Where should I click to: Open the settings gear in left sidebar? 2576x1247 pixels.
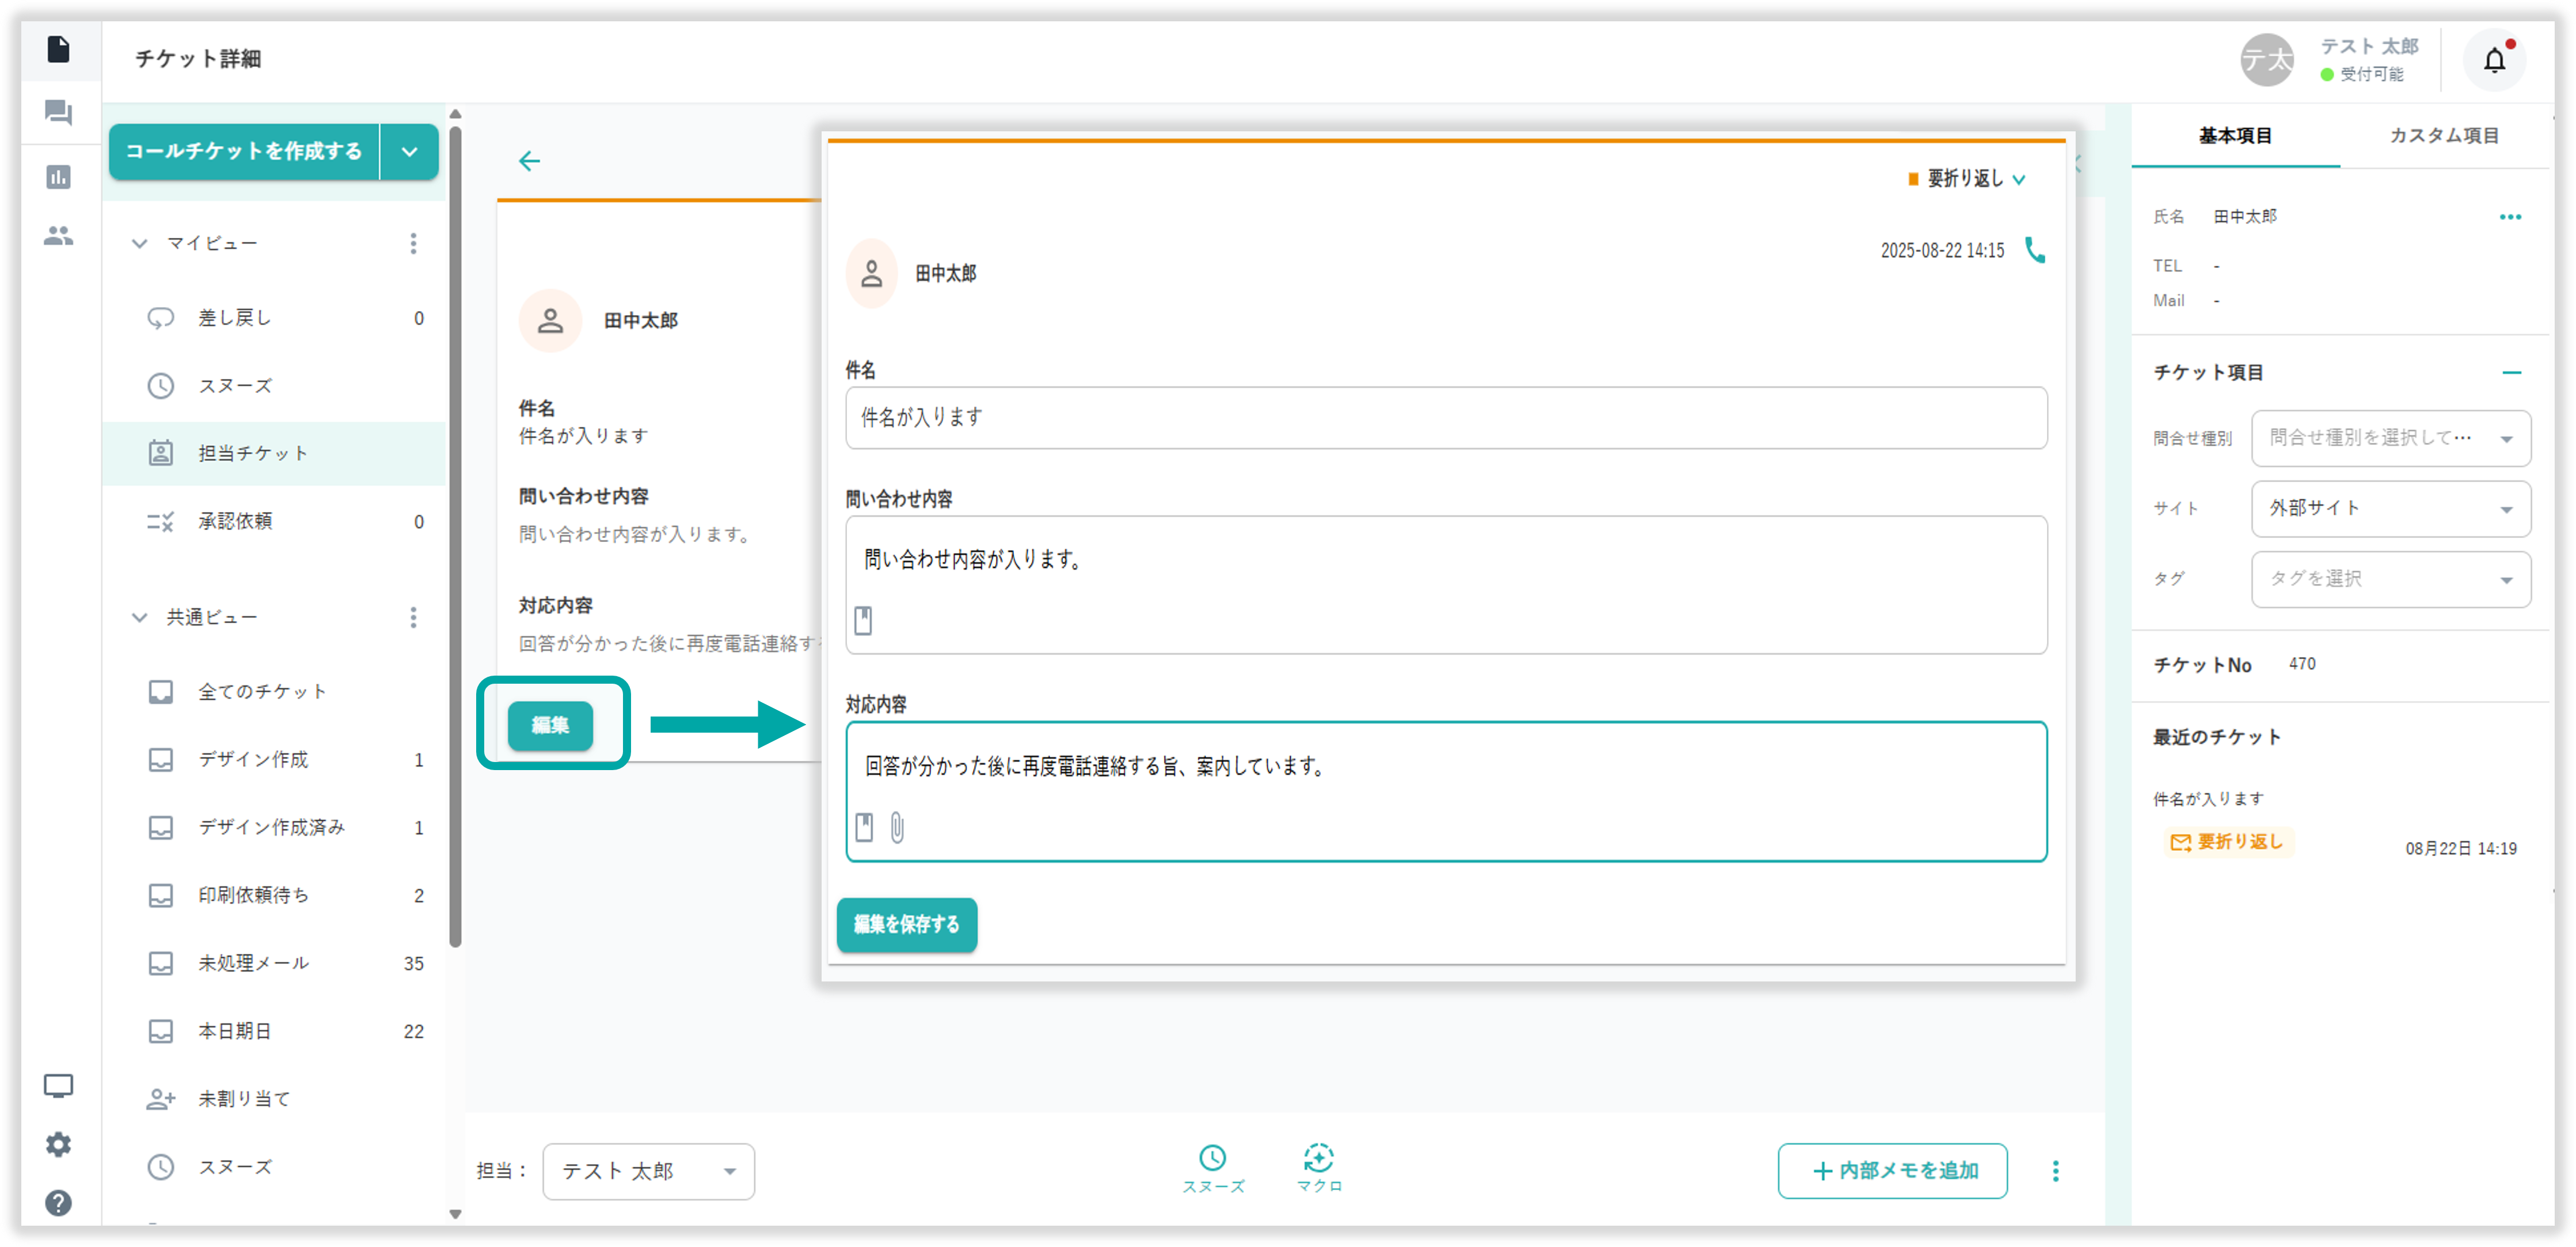click(x=58, y=1144)
